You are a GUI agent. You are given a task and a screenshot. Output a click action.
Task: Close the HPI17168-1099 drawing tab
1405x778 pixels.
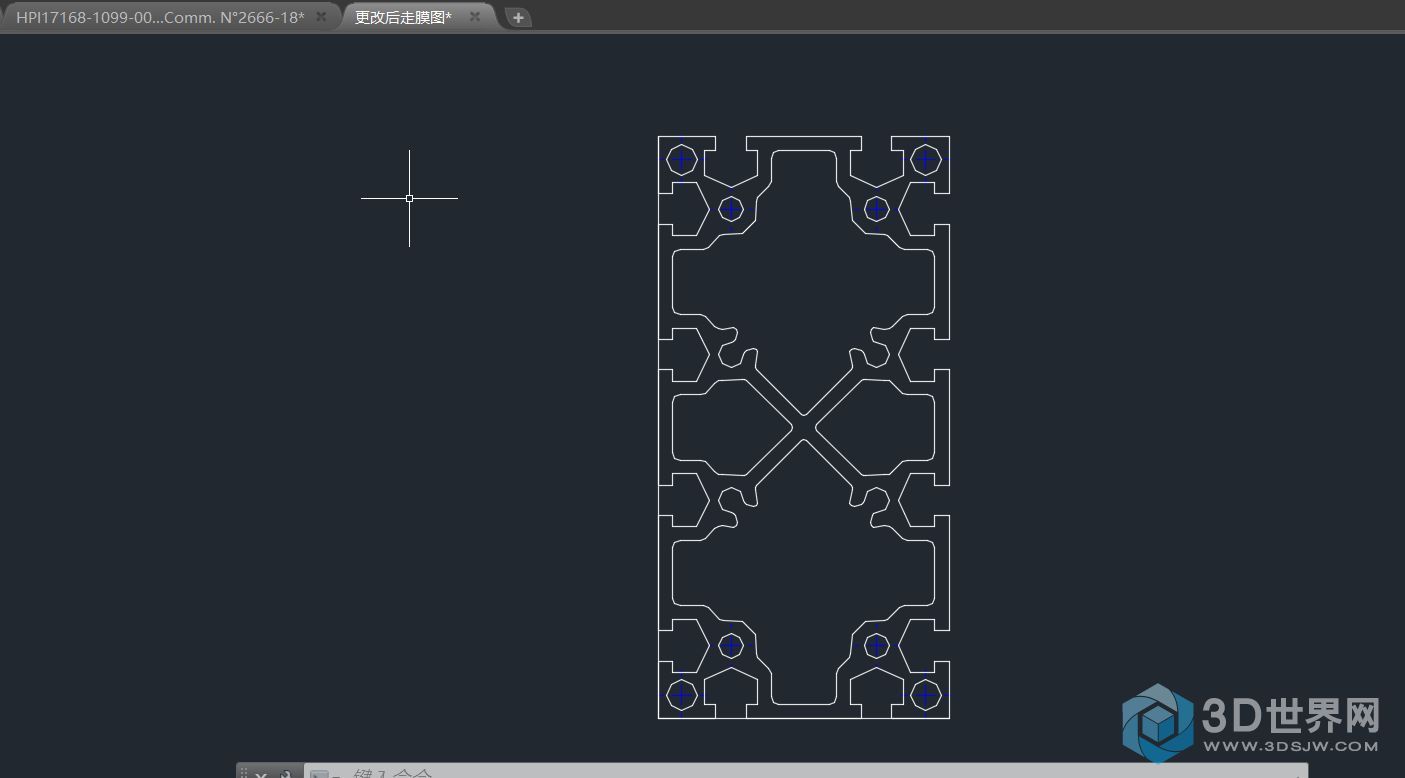click(321, 17)
